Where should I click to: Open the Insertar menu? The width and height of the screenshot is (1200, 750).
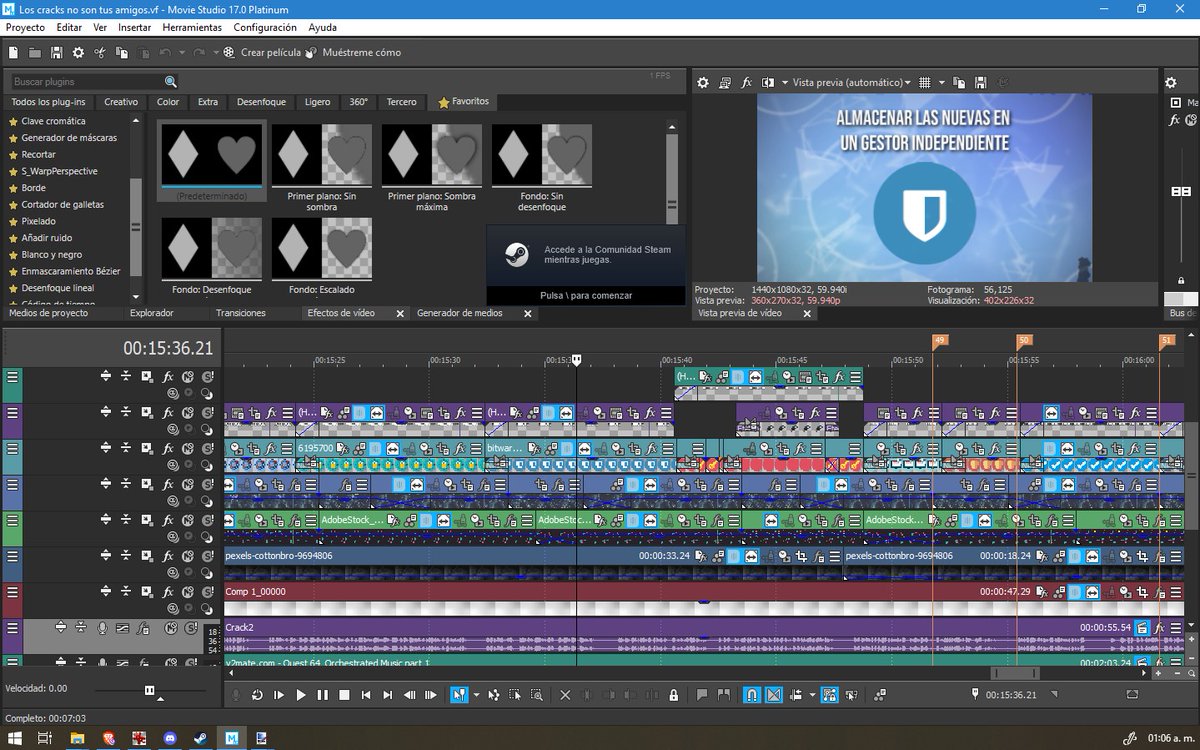click(x=134, y=28)
